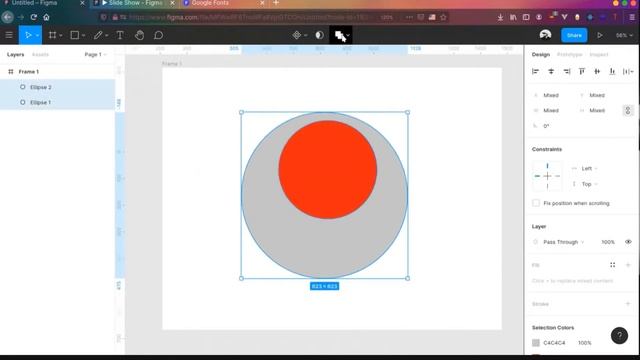Screen dimensions: 640x360
Task: Open Move tool dropdown arrow
Action: point(37,36)
